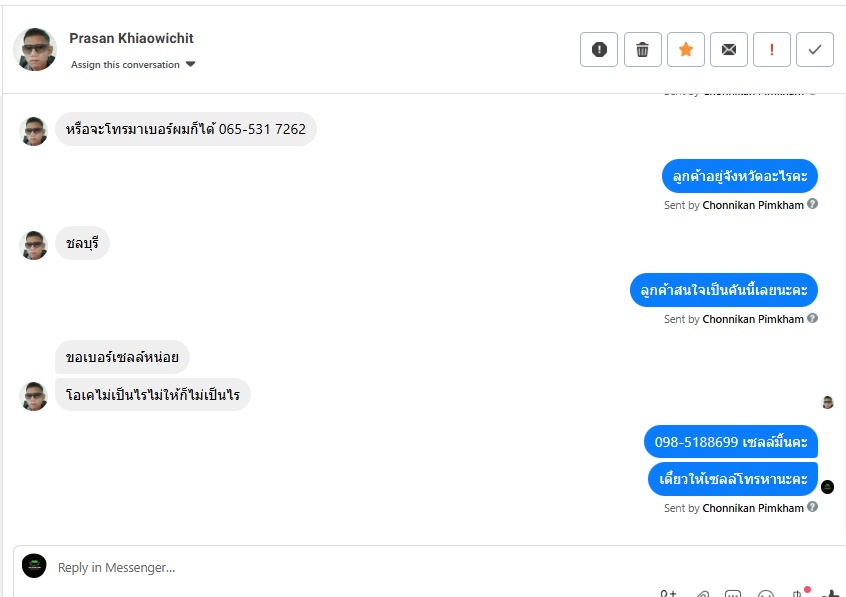Expand the Assign this conversation dropdown arrow
846x597 pixels.
point(190,64)
